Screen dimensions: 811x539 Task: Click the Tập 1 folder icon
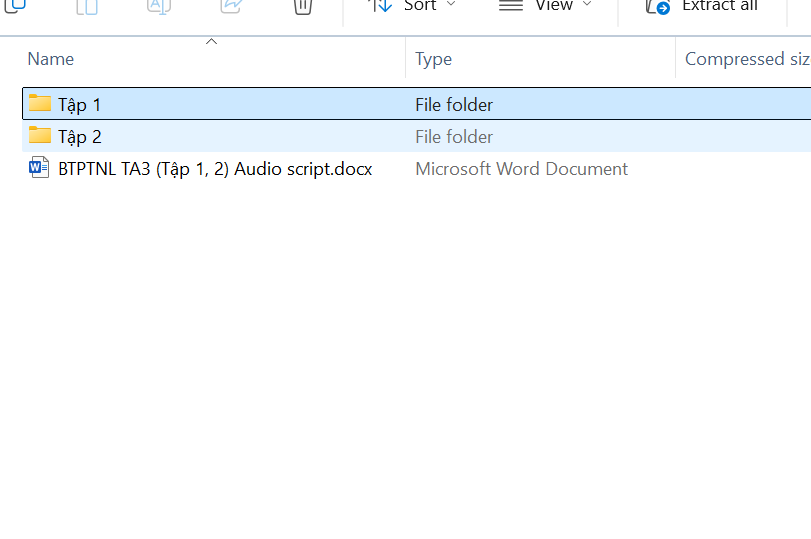(x=40, y=103)
